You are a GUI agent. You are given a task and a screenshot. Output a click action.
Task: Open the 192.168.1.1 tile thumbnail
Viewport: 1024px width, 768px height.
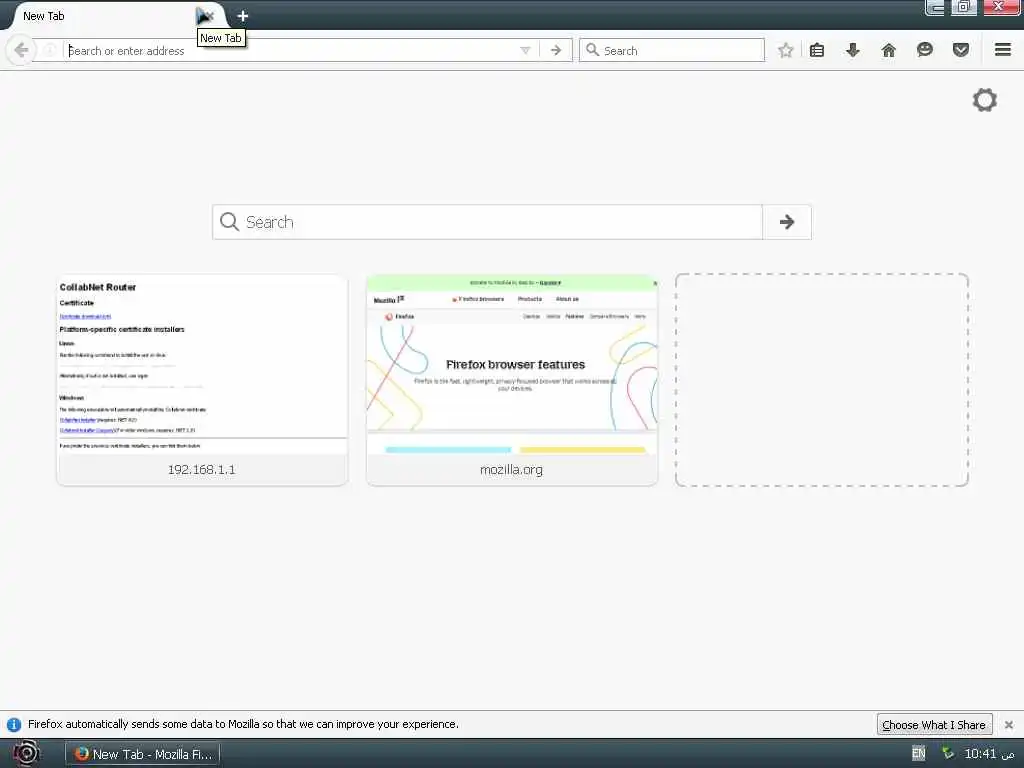point(202,365)
